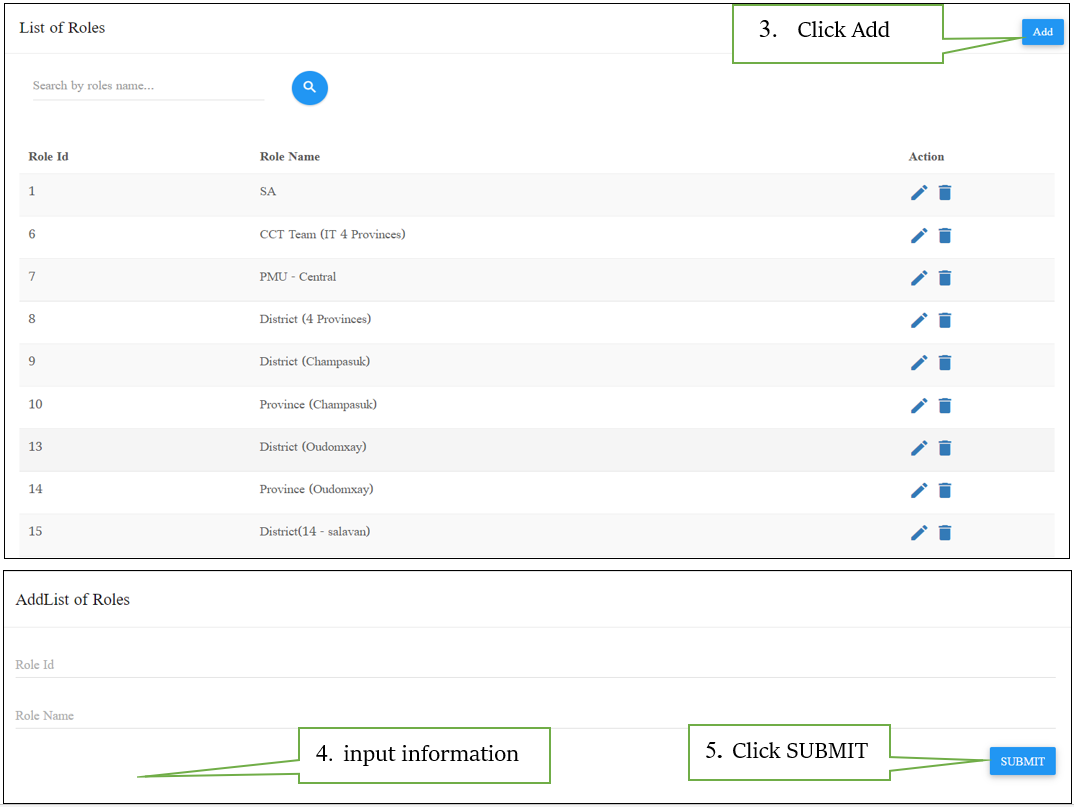Delete Province (Oudomxay) via trash icon
Viewport: 1074px width, 807px height.
[945, 490]
